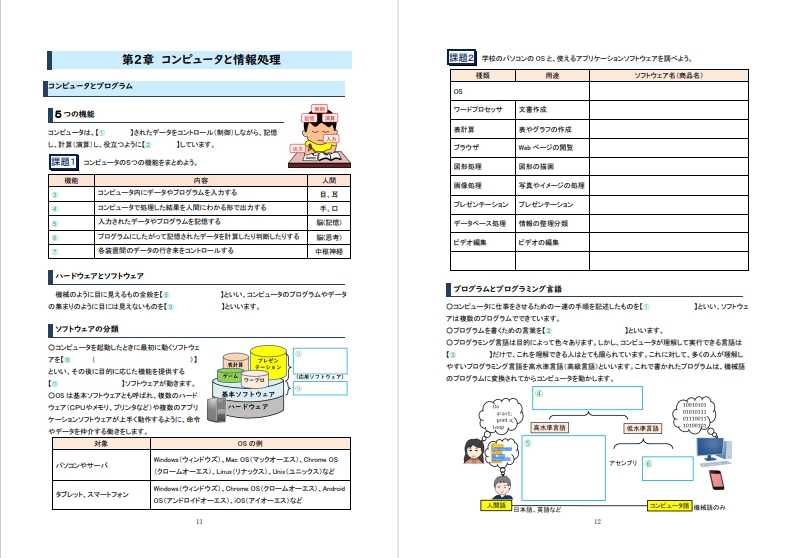Click the page number 12
The height and width of the screenshot is (558, 794).
(597, 522)
